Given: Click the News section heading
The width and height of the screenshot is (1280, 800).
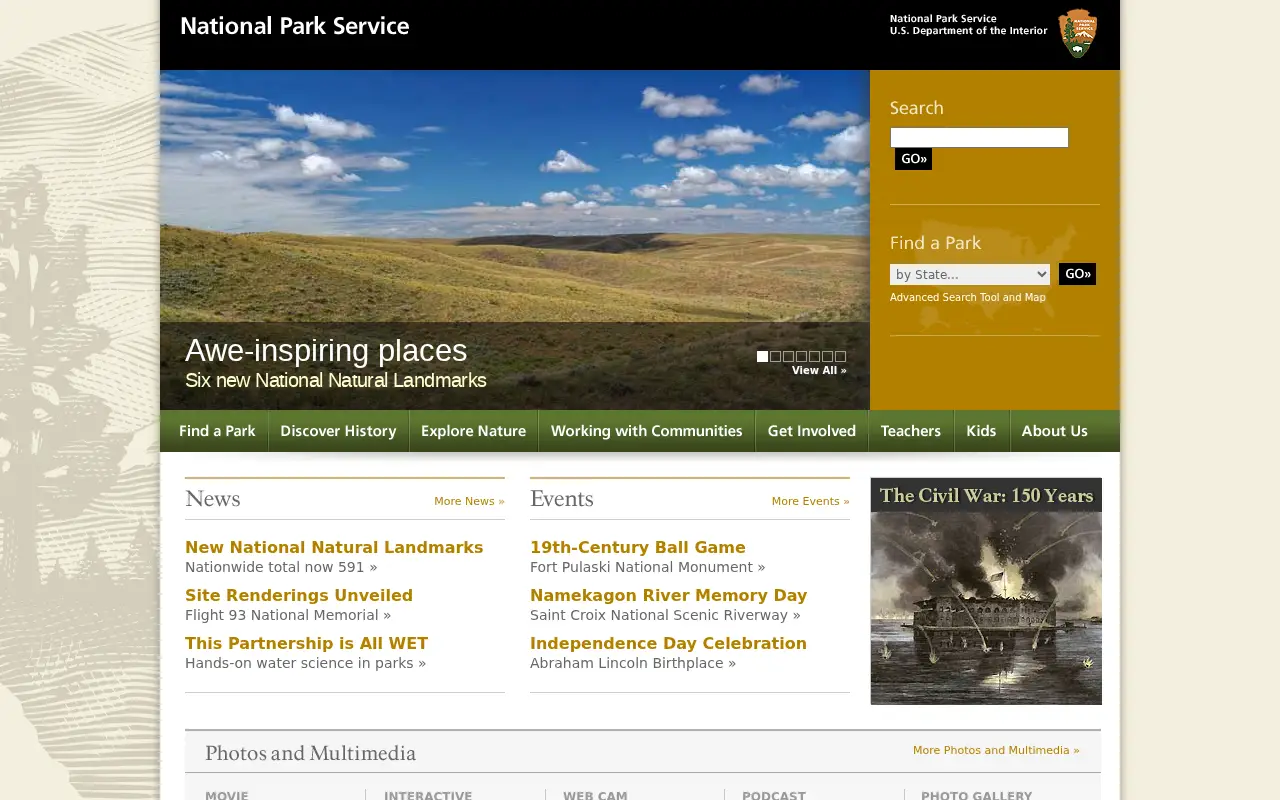Looking at the screenshot, I should (213, 499).
